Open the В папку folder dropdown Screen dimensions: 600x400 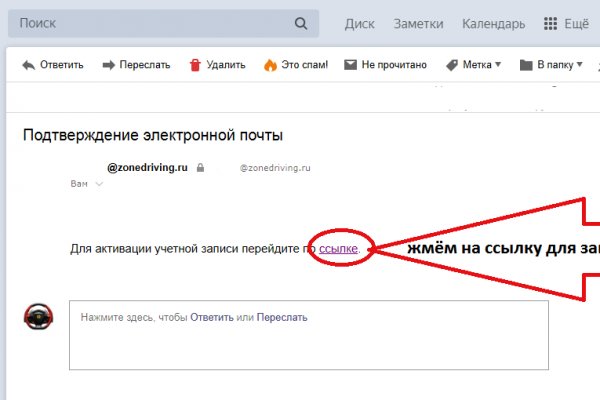click(551, 65)
